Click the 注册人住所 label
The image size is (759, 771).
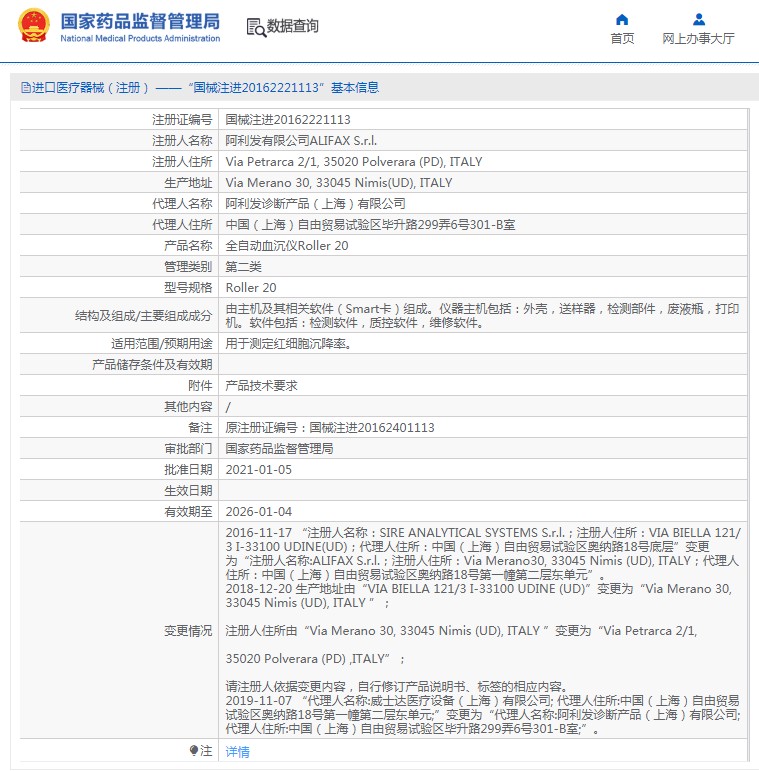[182, 162]
